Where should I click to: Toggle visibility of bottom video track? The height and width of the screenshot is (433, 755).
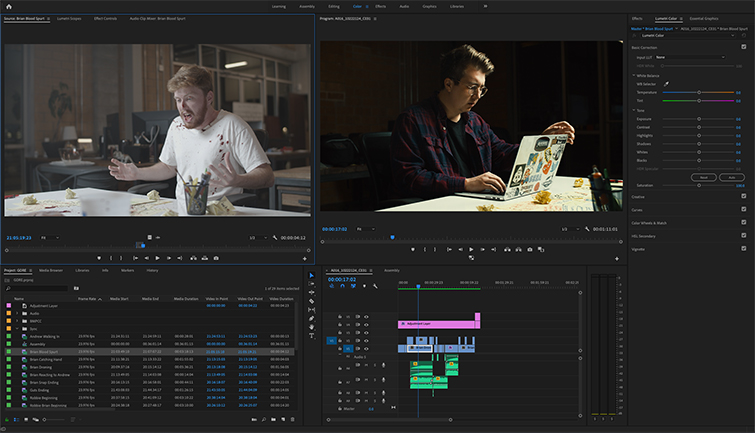pyautogui.click(x=366, y=349)
